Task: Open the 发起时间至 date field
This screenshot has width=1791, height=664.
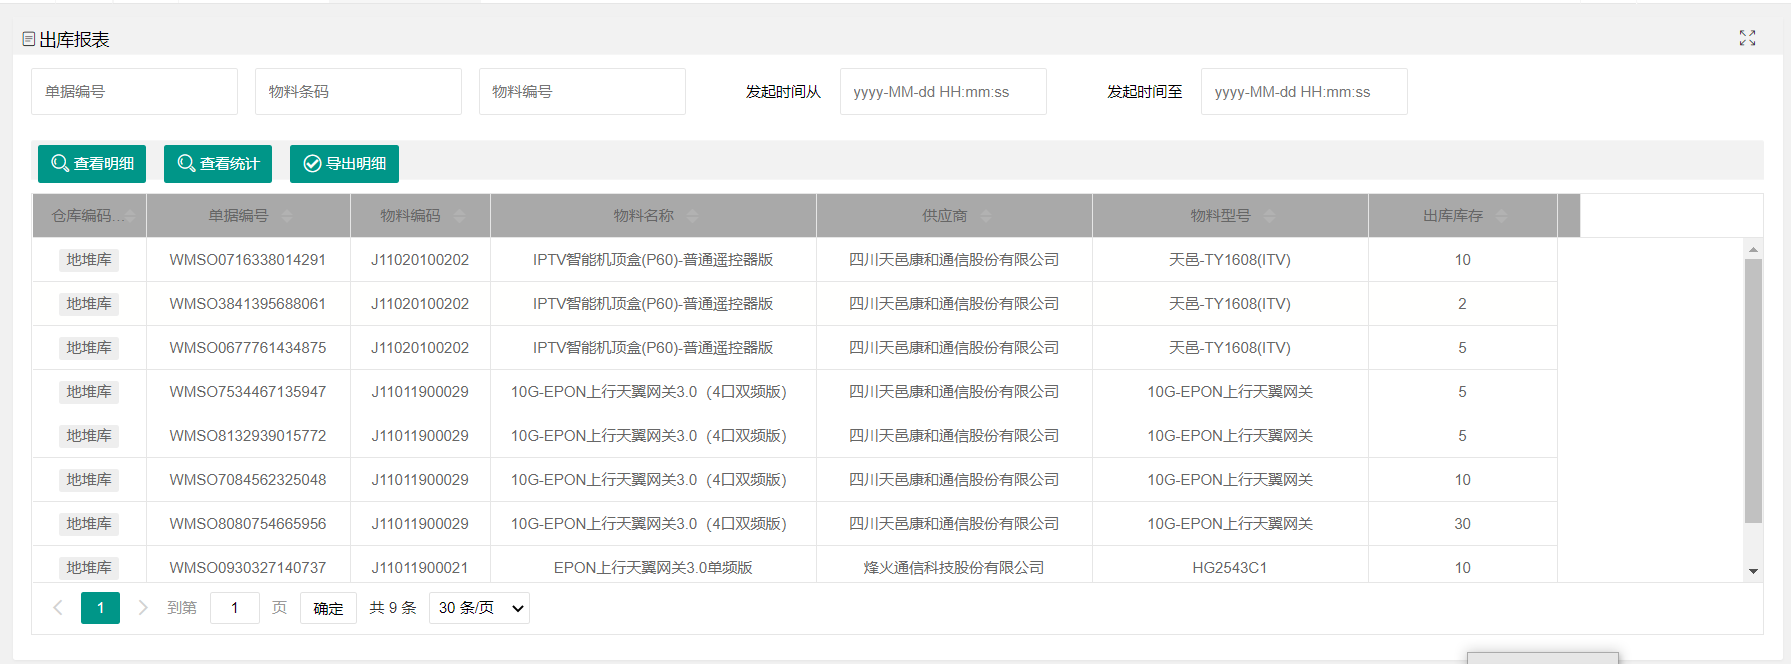Action: 1304,92
